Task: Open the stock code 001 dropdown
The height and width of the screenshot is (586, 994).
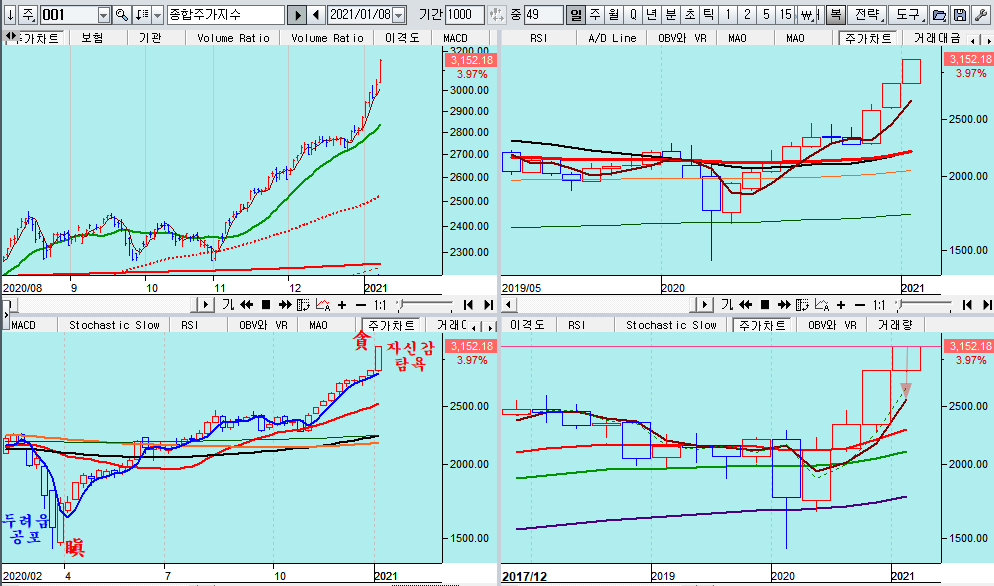Action: (104, 15)
